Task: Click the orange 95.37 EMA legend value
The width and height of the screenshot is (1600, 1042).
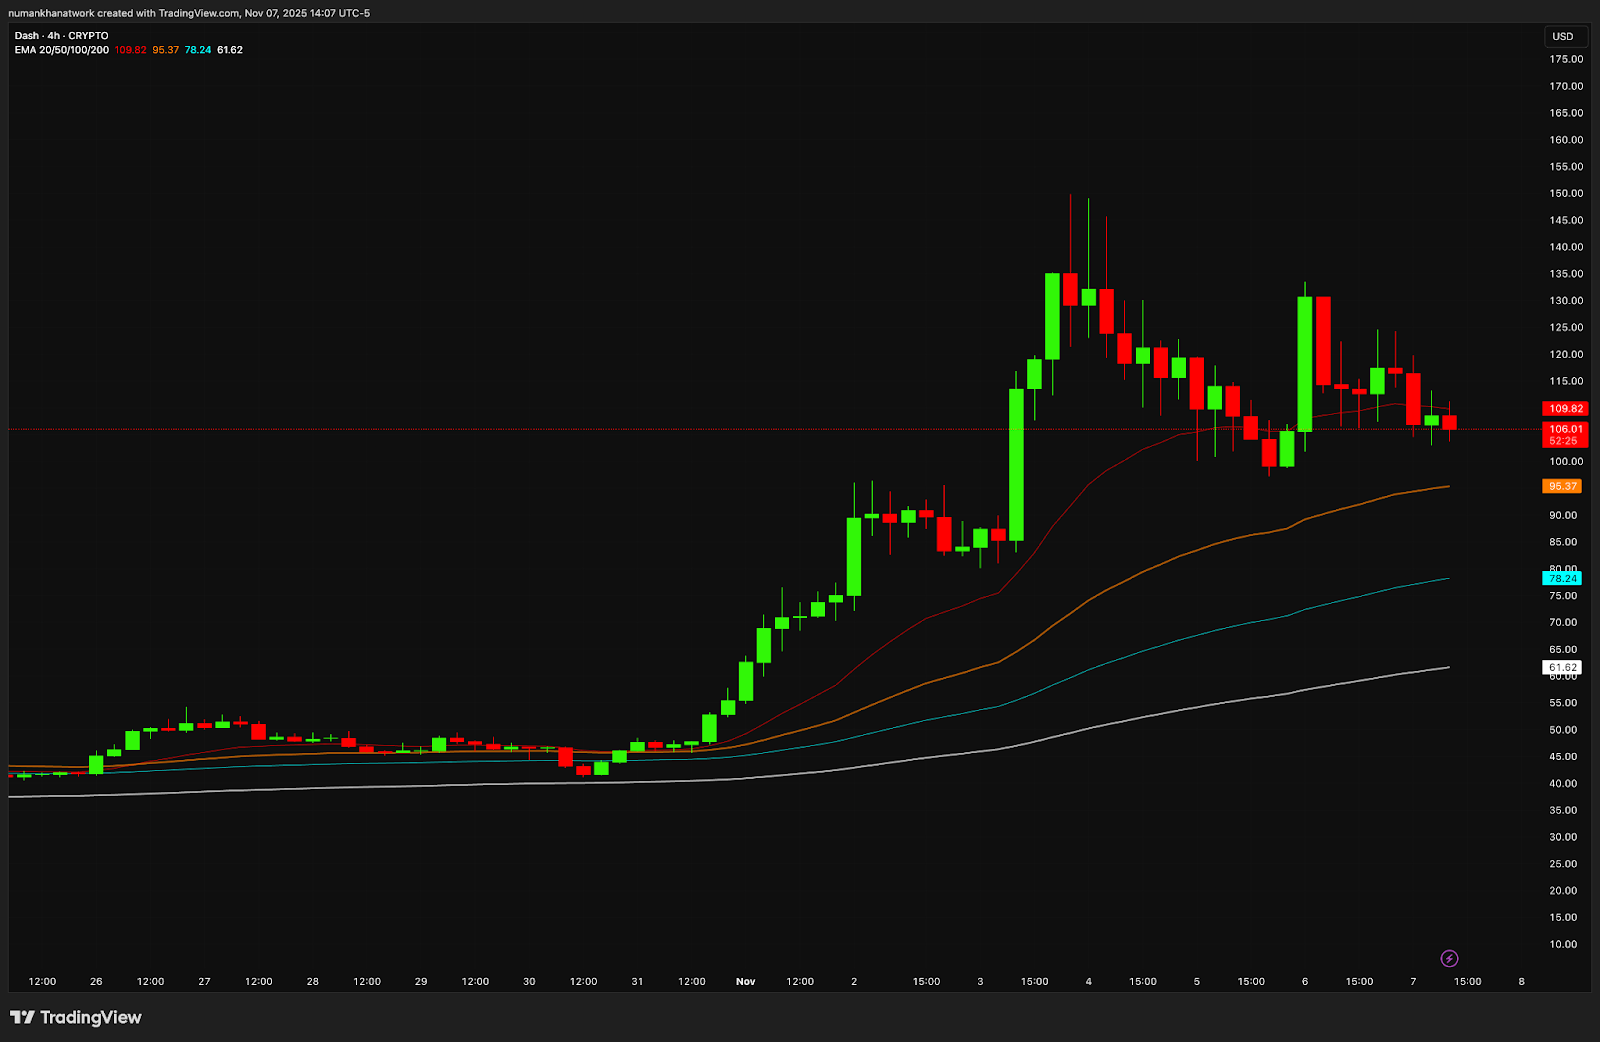Action: click(x=165, y=50)
